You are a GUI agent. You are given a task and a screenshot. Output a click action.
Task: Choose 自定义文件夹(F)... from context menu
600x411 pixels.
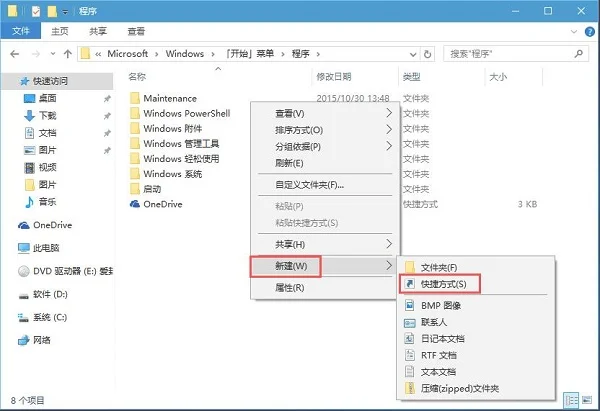[325, 185]
